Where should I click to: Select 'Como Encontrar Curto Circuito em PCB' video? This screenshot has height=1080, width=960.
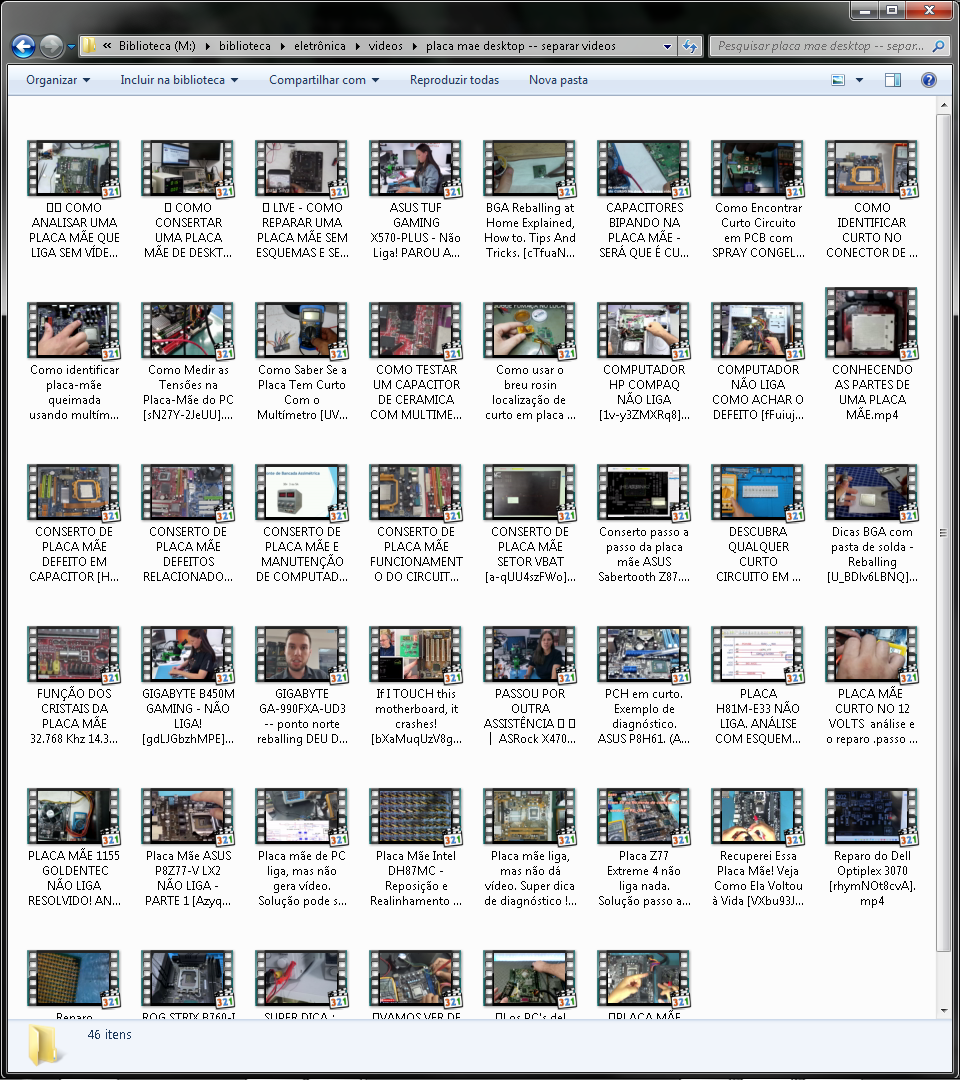[758, 200]
